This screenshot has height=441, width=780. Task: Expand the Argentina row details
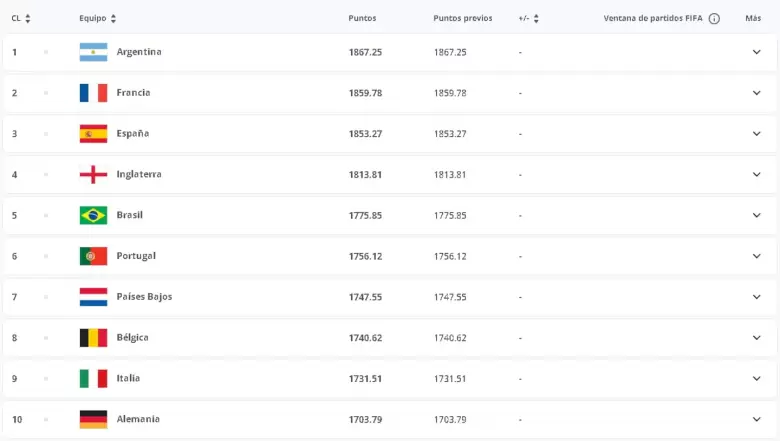757,52
